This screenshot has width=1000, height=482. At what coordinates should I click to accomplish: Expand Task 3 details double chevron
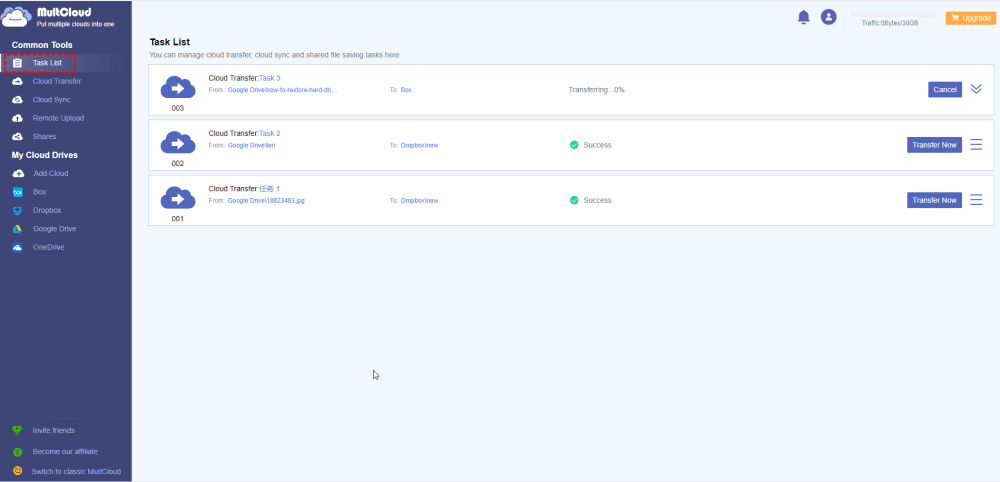click(976, 89)
